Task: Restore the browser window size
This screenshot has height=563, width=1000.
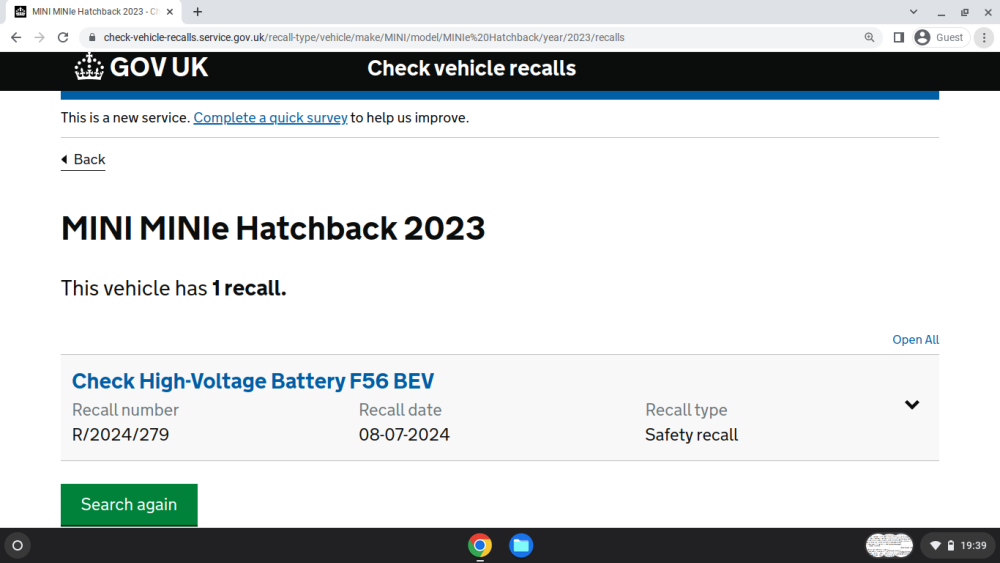Action: tap(965, 11)
